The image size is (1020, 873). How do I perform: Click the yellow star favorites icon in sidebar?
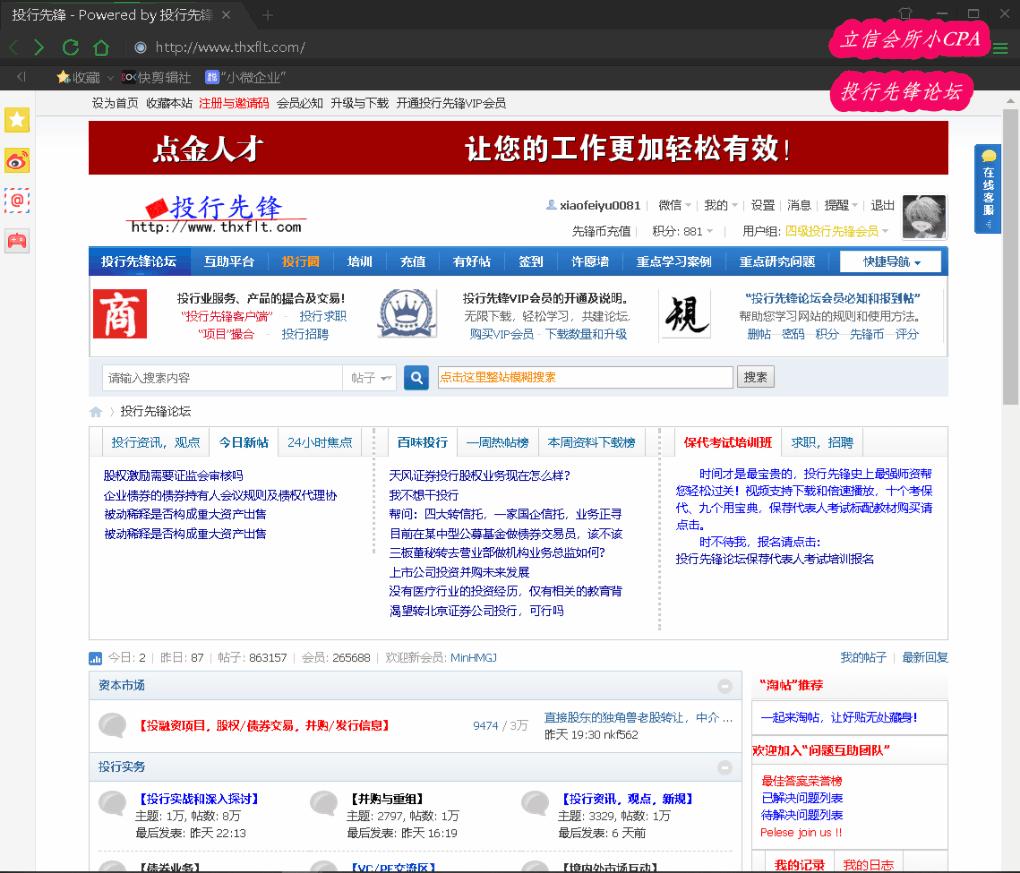coord(17,120)
